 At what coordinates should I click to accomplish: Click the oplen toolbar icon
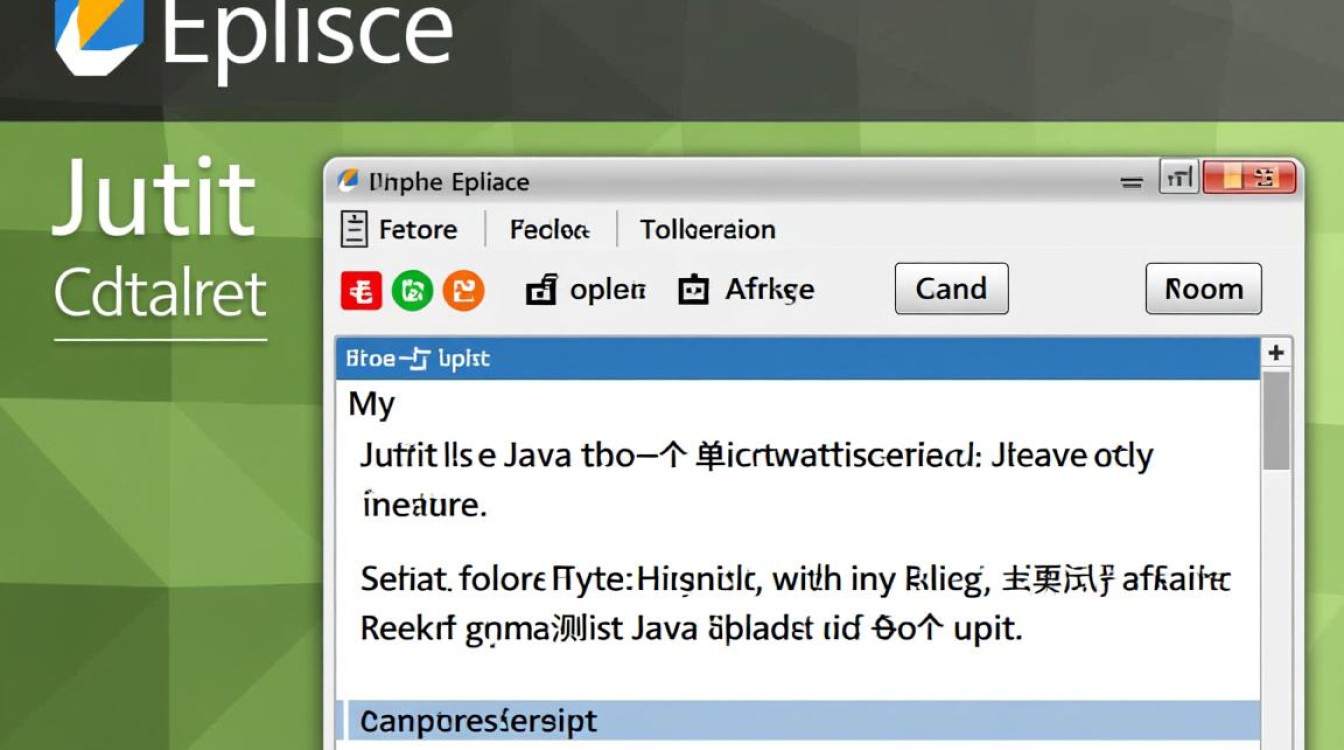pos(541,290)
